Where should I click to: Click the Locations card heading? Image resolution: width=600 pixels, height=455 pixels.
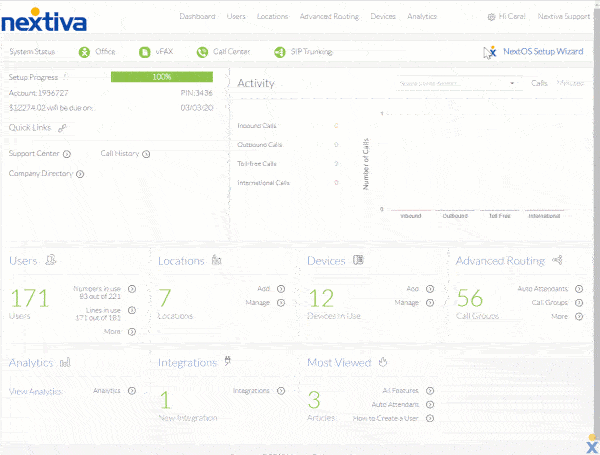pos(181,261)
